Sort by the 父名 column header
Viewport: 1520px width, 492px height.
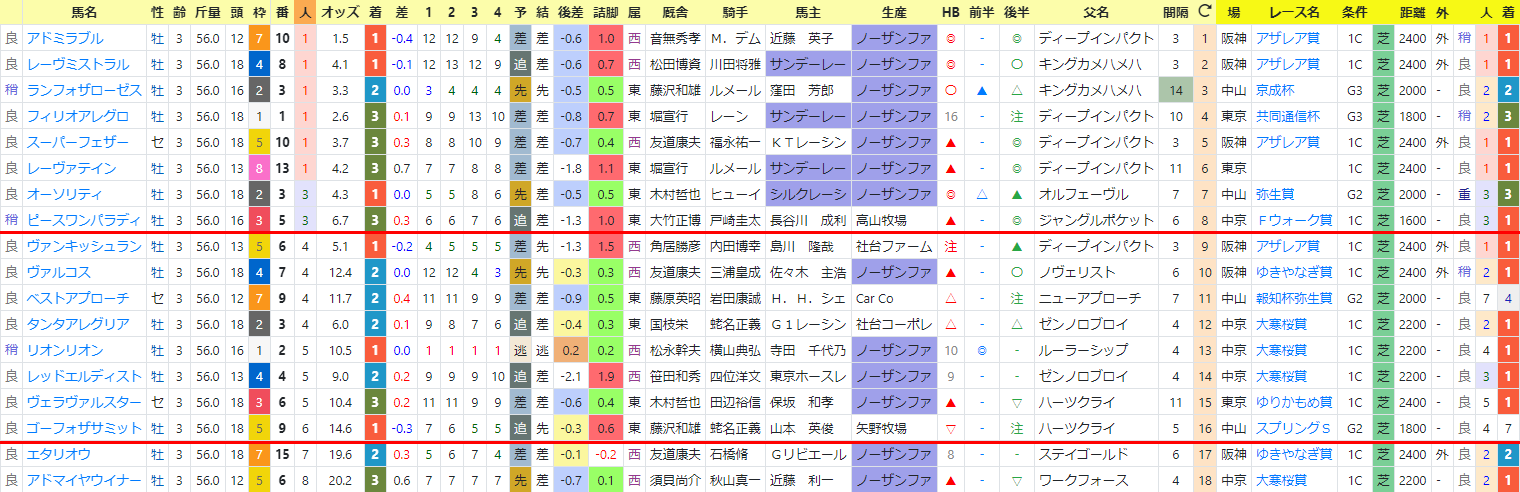(x=1096, y=13)
